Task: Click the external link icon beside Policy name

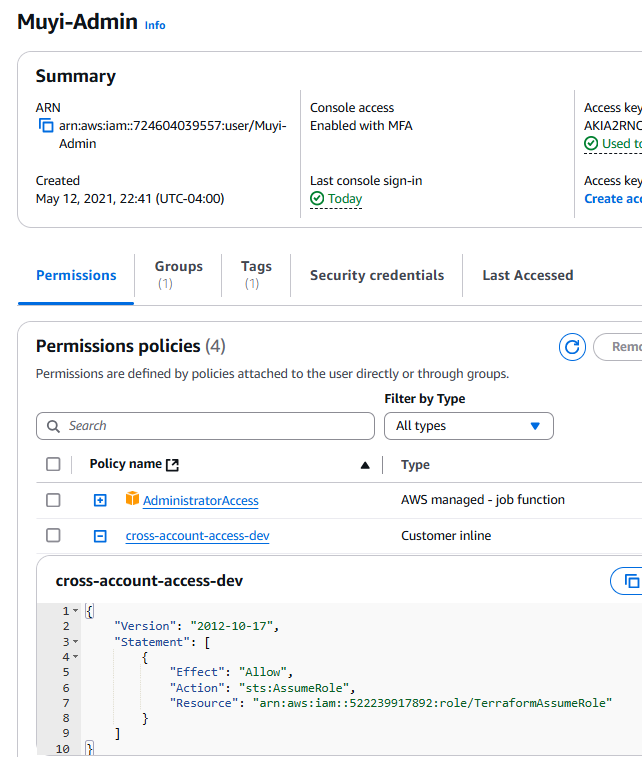Action: click(x=172, y=464)
